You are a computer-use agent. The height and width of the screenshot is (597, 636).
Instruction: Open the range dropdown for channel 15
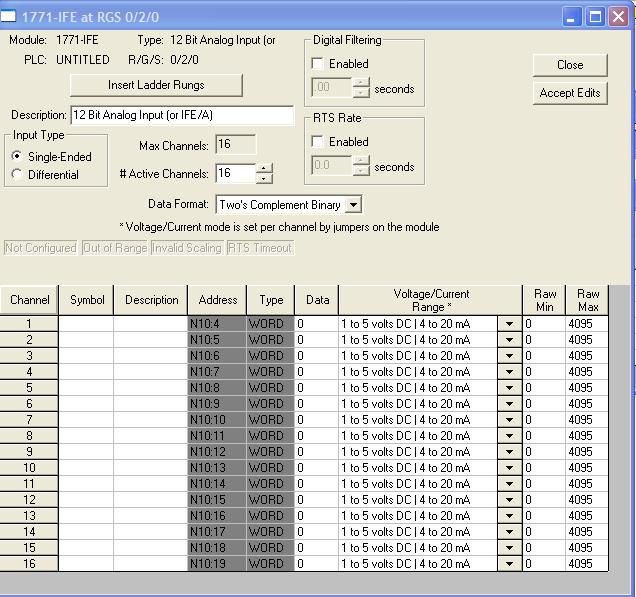[509, 548]
